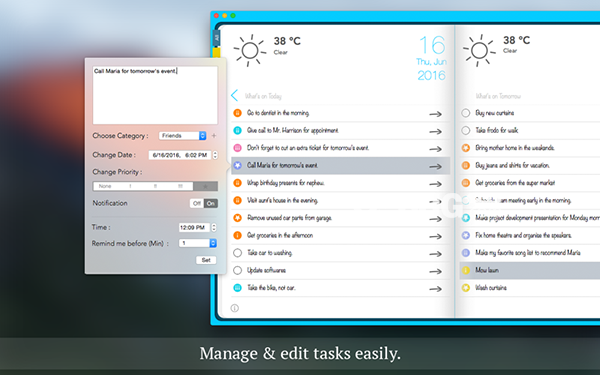The width and height of the screenshot is (600, 375).
Task: Click the Set button
Action: (206, 260)
